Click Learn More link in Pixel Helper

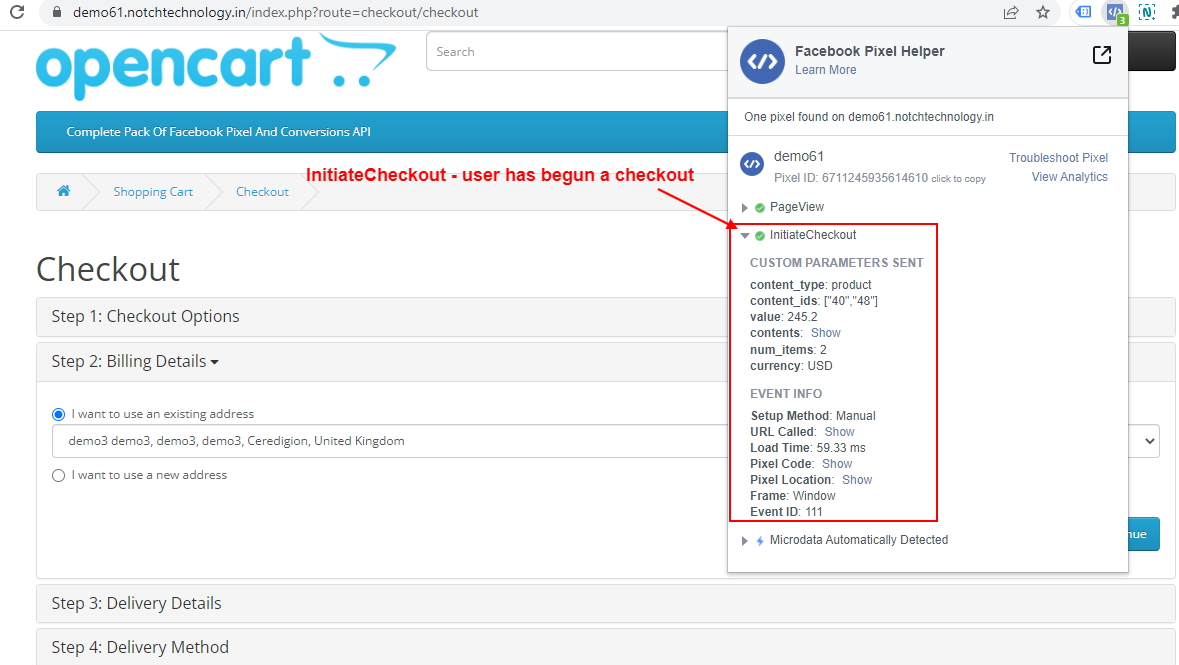[826, 70]
